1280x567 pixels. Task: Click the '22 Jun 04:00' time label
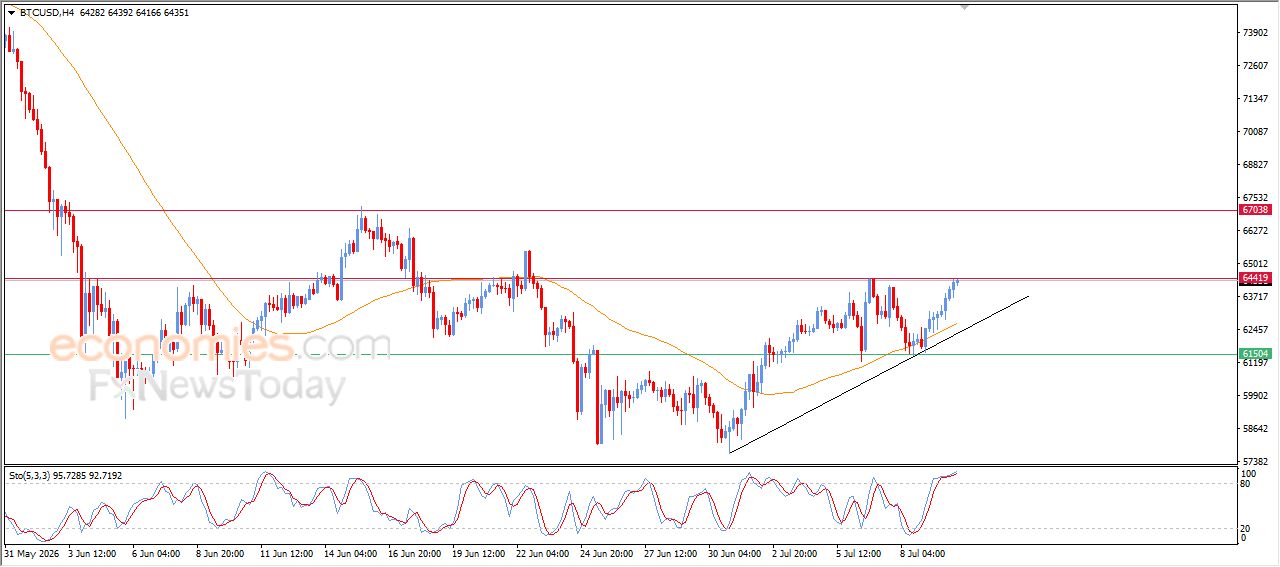542,552
